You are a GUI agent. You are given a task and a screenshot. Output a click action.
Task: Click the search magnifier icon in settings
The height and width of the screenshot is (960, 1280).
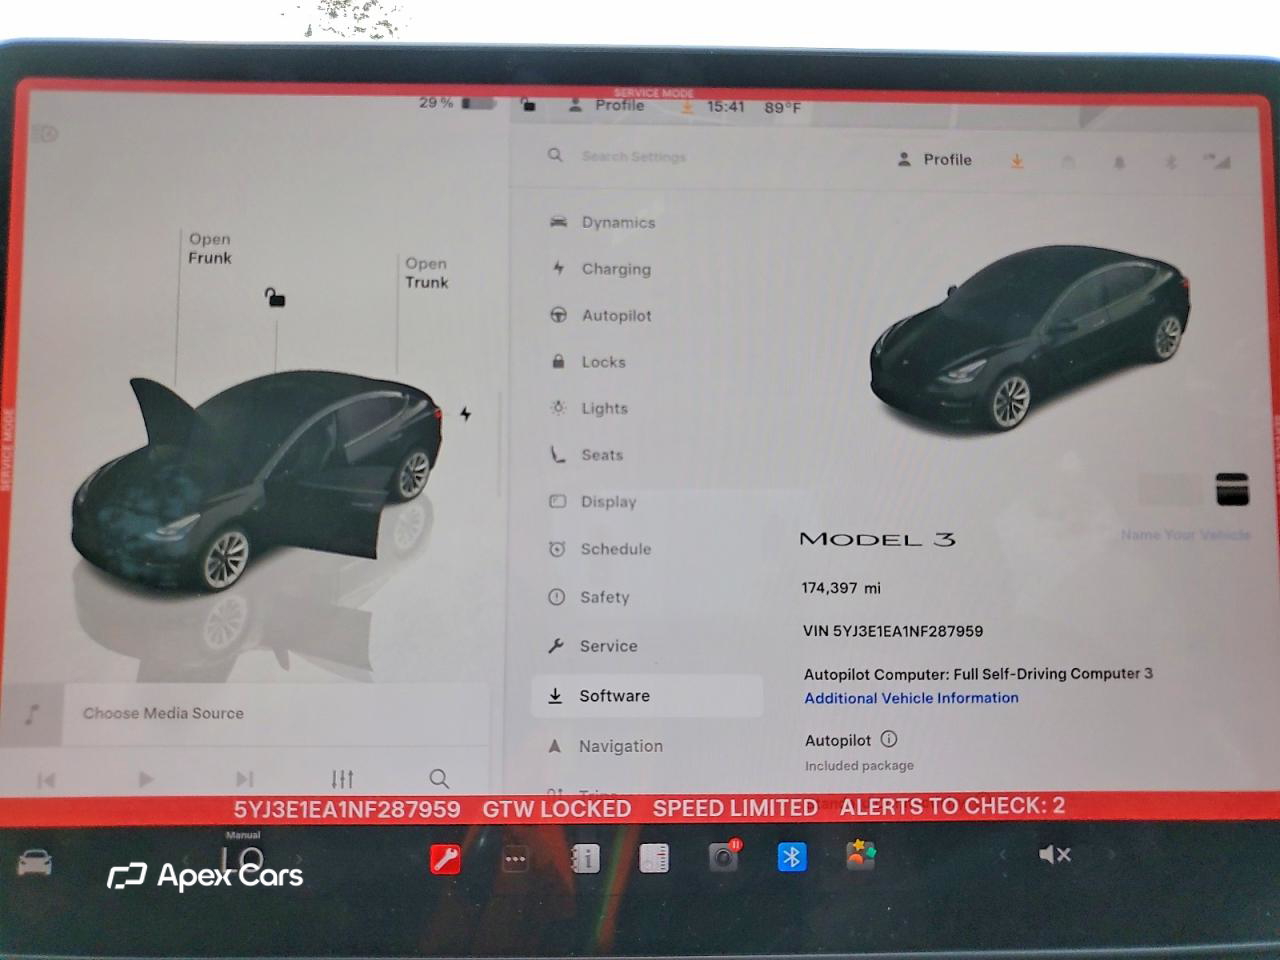point(555,155)
